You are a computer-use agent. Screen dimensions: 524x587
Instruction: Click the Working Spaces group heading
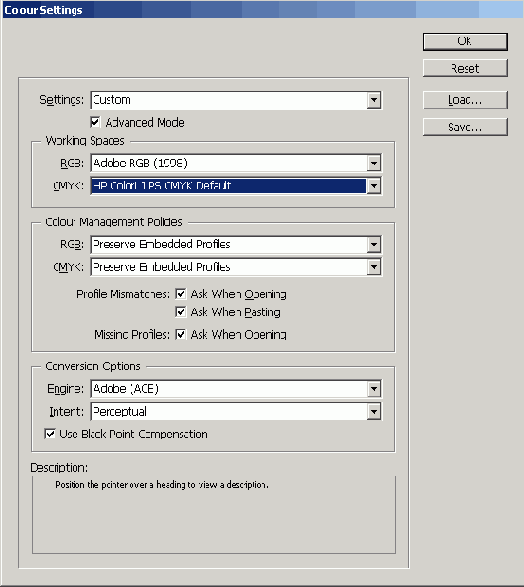pos(85,141)
